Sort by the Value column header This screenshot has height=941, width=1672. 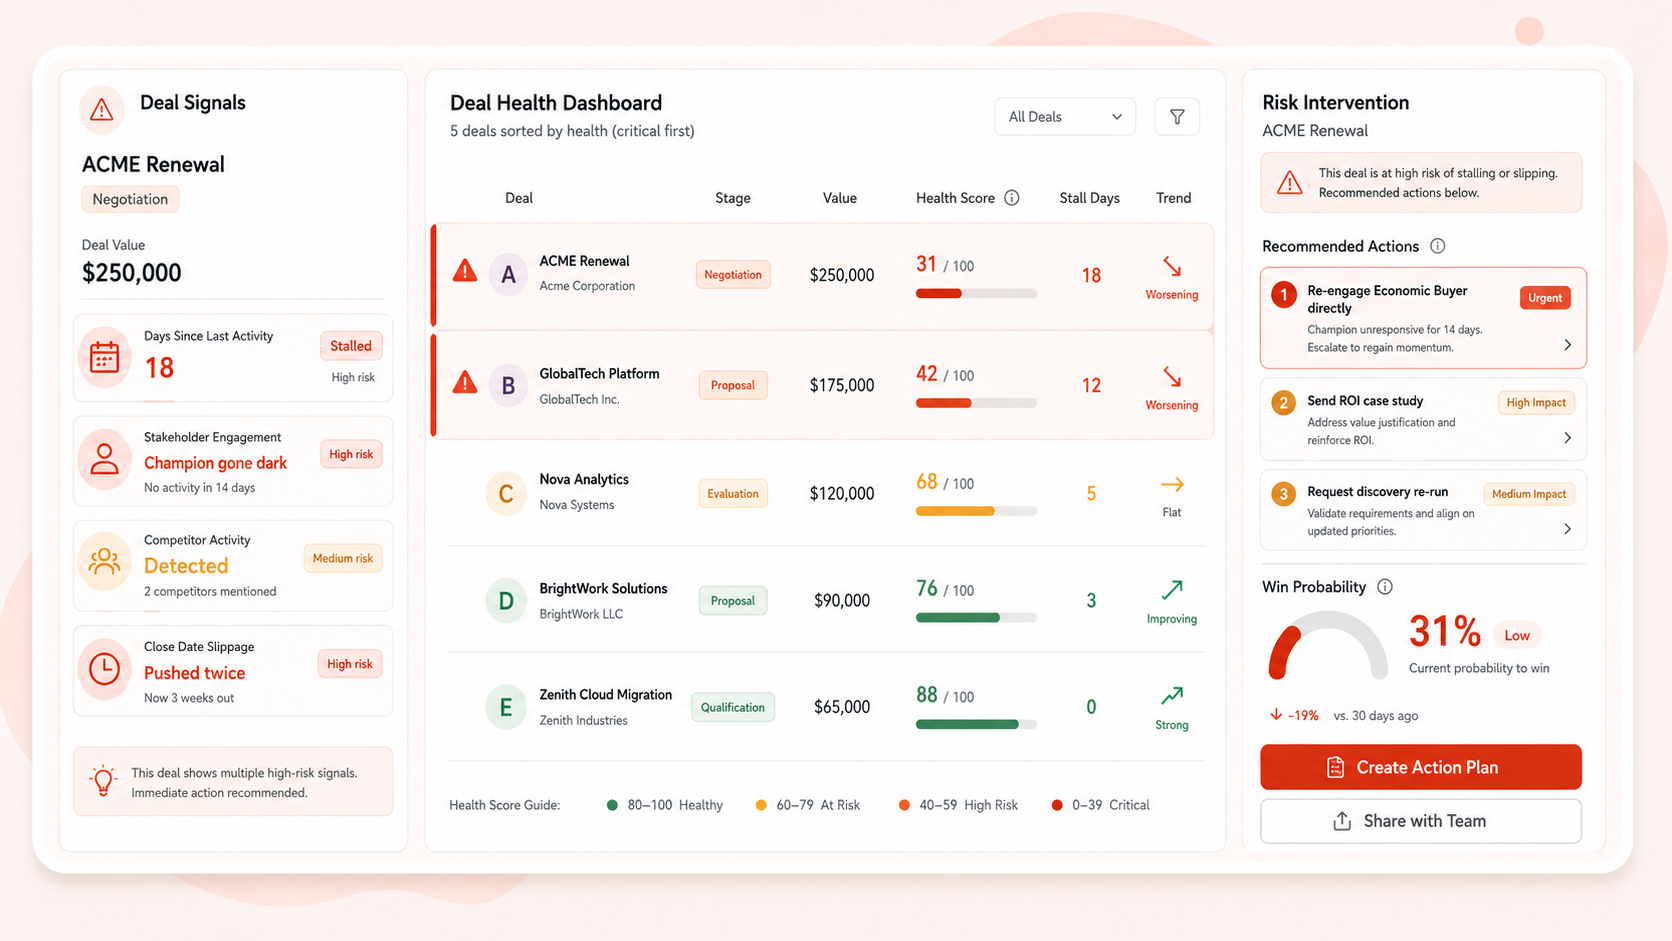(840, 198)
